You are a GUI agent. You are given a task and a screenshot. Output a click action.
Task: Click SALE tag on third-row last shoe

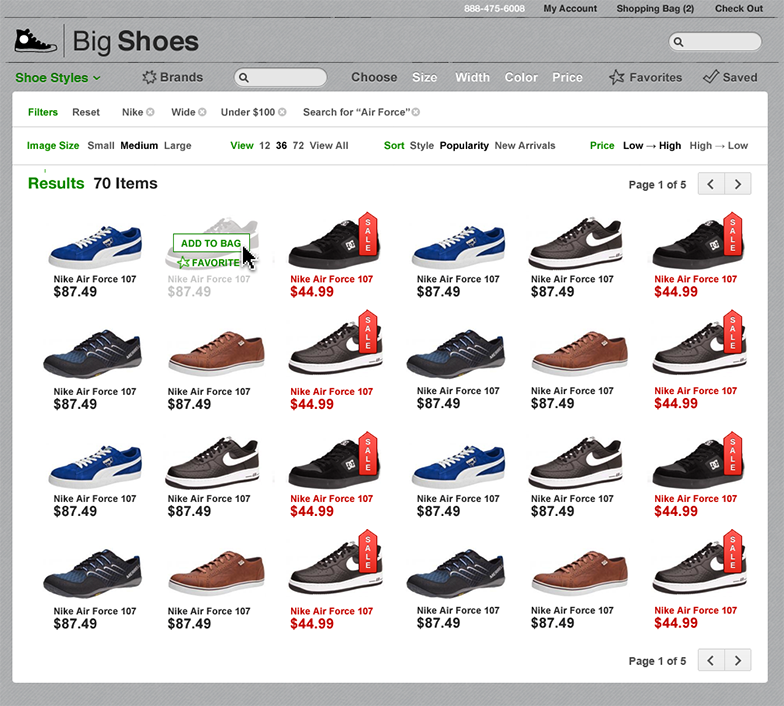pyautogui.click(x=732, y=454)
